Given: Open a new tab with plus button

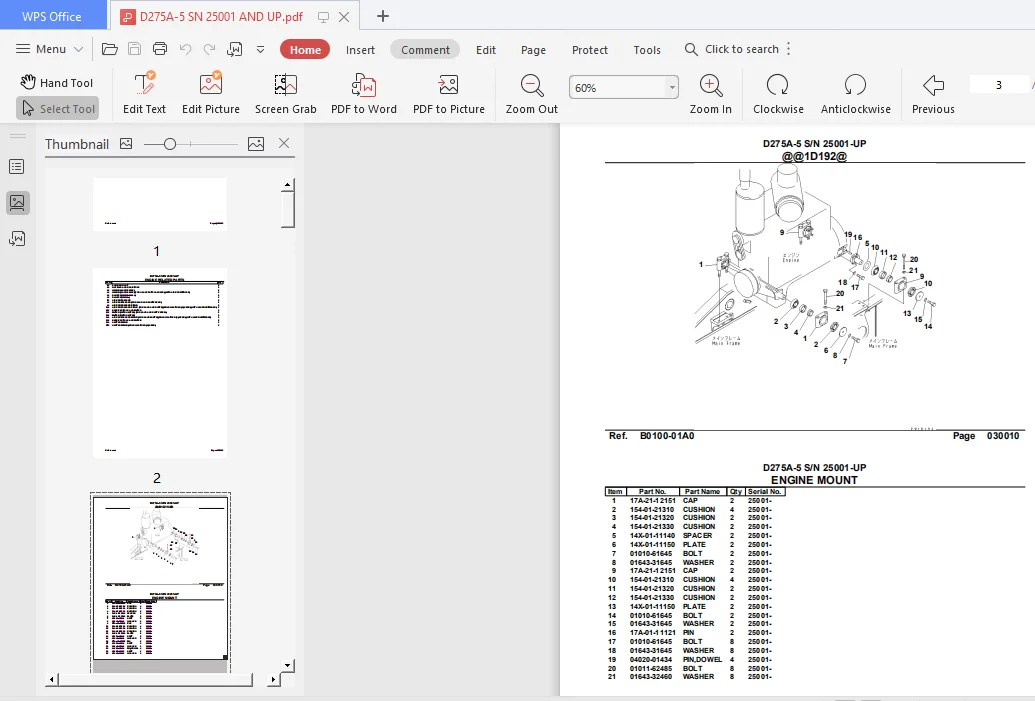Looking at the screenshot, I should point(383,17).
